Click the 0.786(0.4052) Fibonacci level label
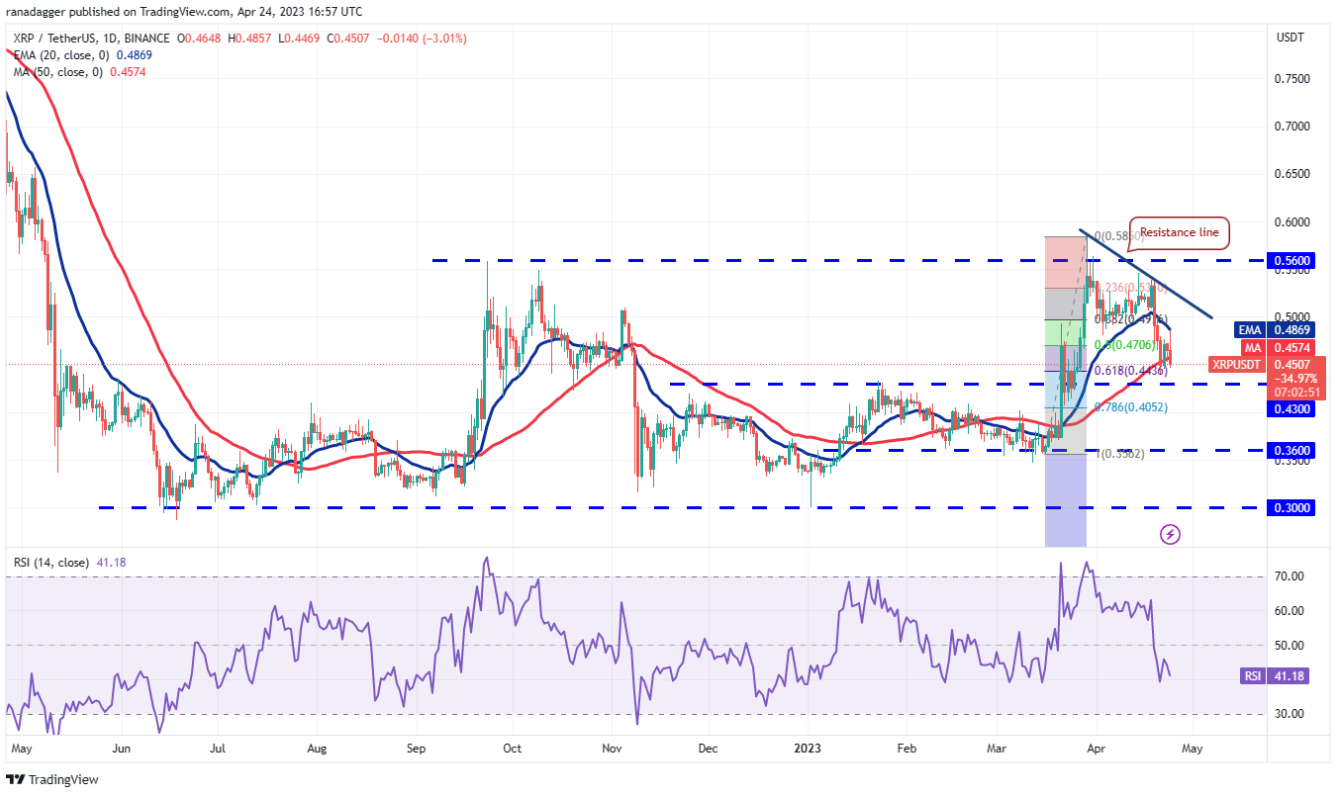Image resolution: width=1337 pixels, height=792 pixels. coord(1131,407)
